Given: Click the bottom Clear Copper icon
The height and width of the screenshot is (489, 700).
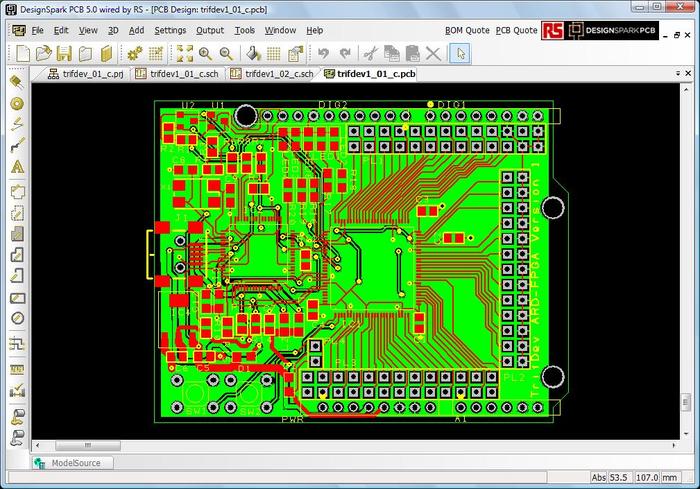Looking at the screenshot, I should click(x=17, y=437).
